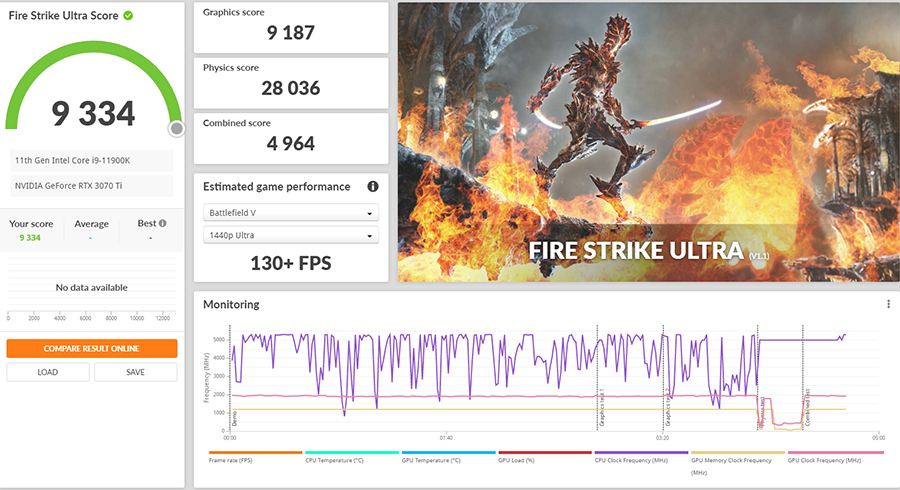Click the score gauge end knob

tap(177, 129)
